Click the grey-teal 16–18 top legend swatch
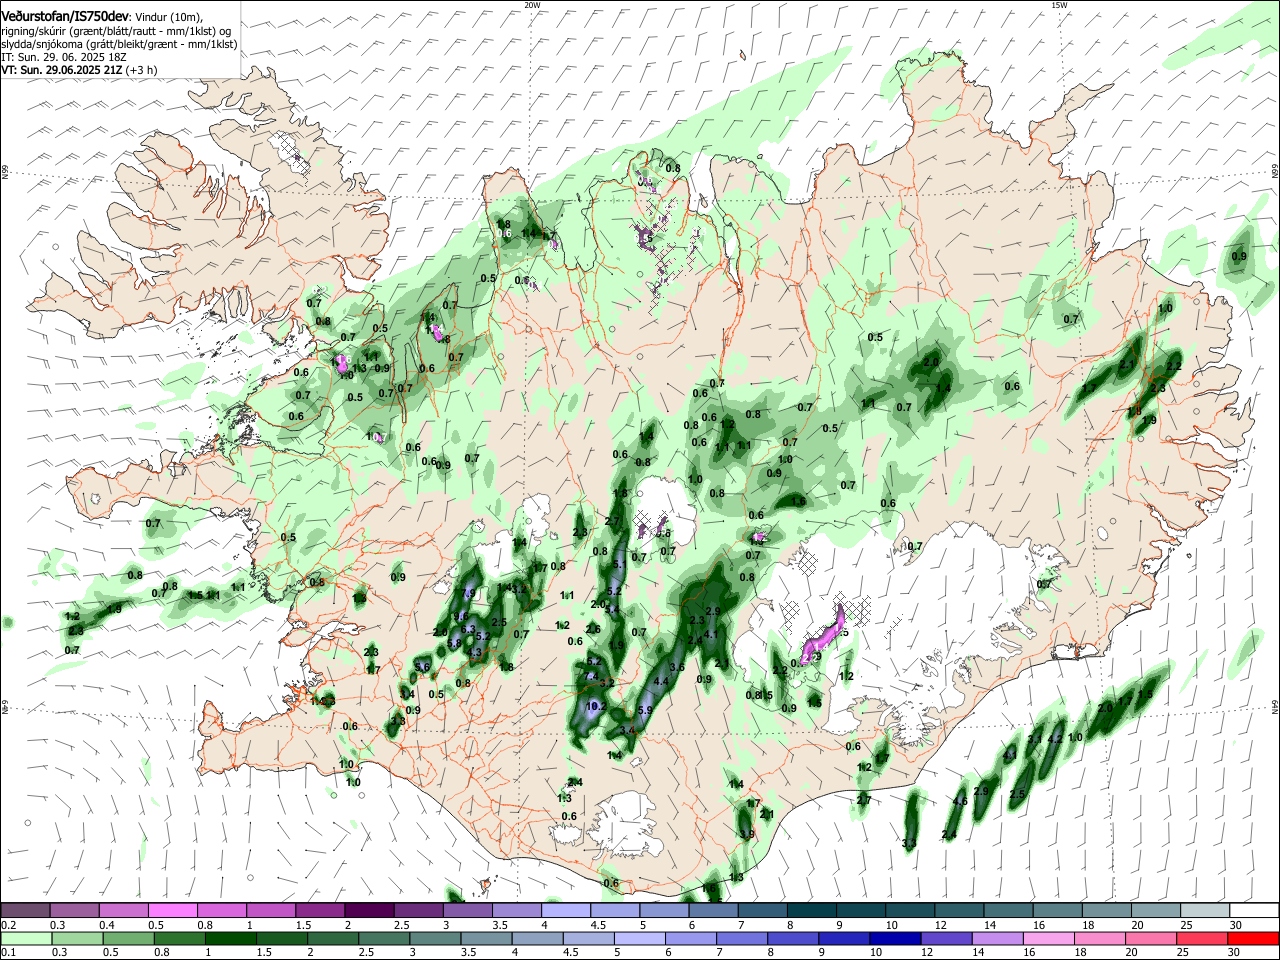1280x960 pixels. pos(1057,911)
